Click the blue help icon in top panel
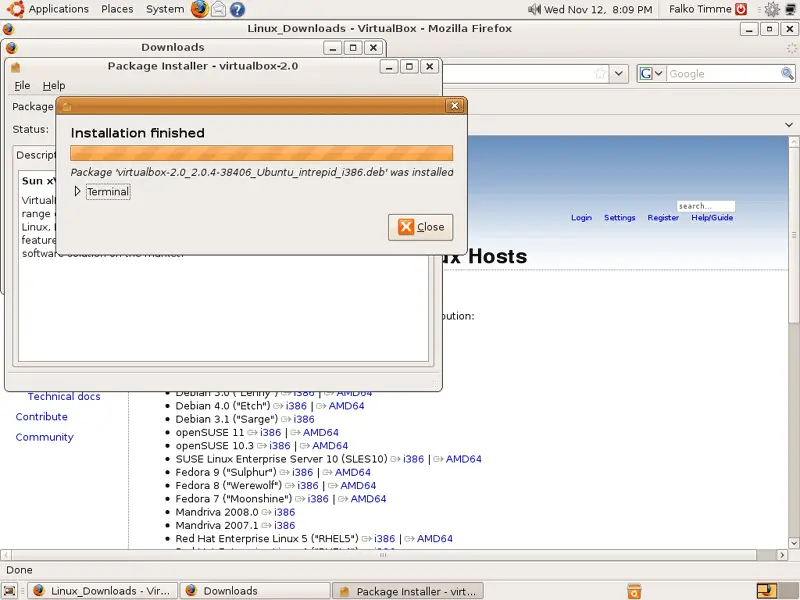800x600 pixels. point(237,9)
